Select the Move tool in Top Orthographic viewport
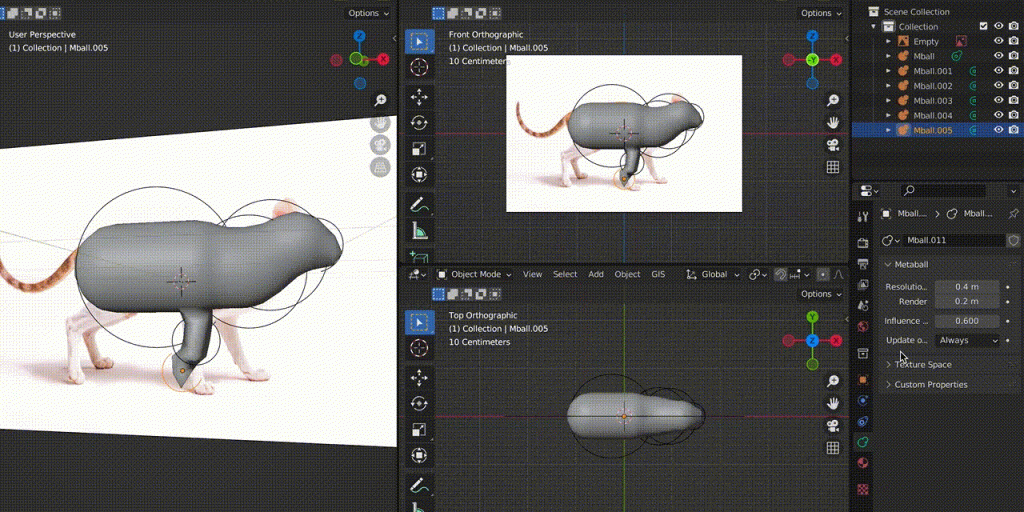Viewport: 1024px width, 512px height. click(419, 377)
